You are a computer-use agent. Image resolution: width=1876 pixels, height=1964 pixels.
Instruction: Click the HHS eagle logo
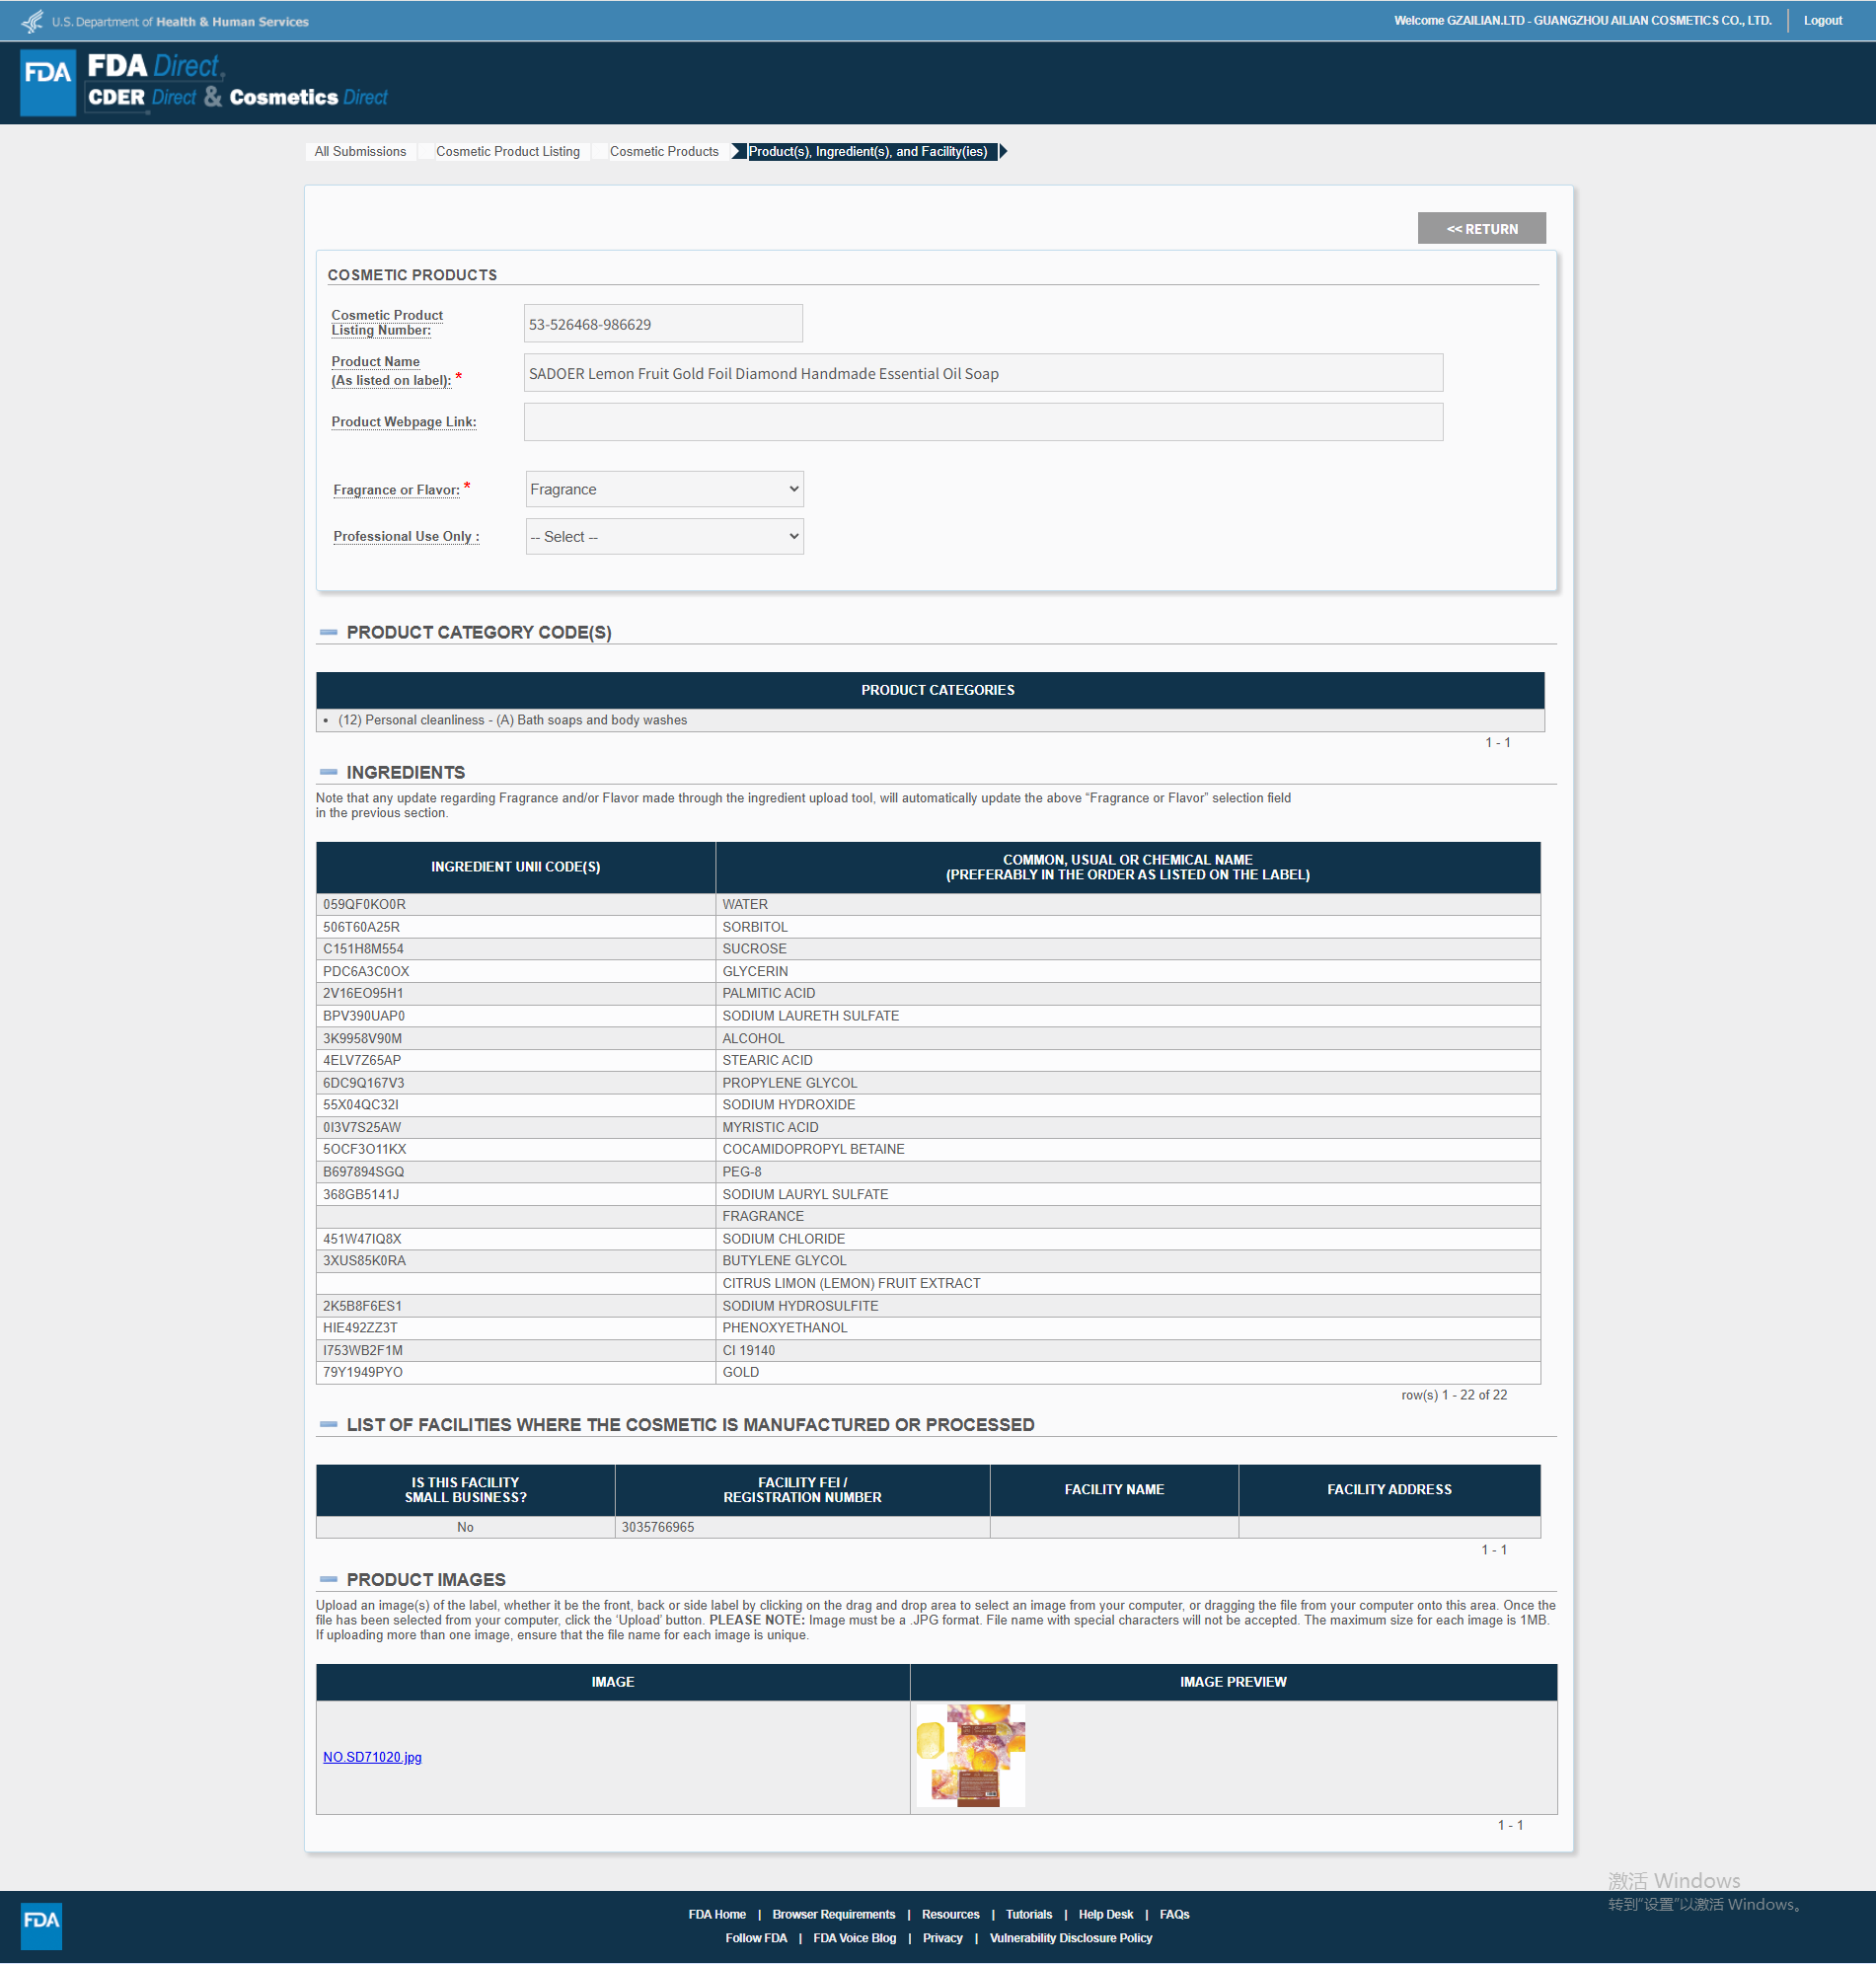(32, 21)
